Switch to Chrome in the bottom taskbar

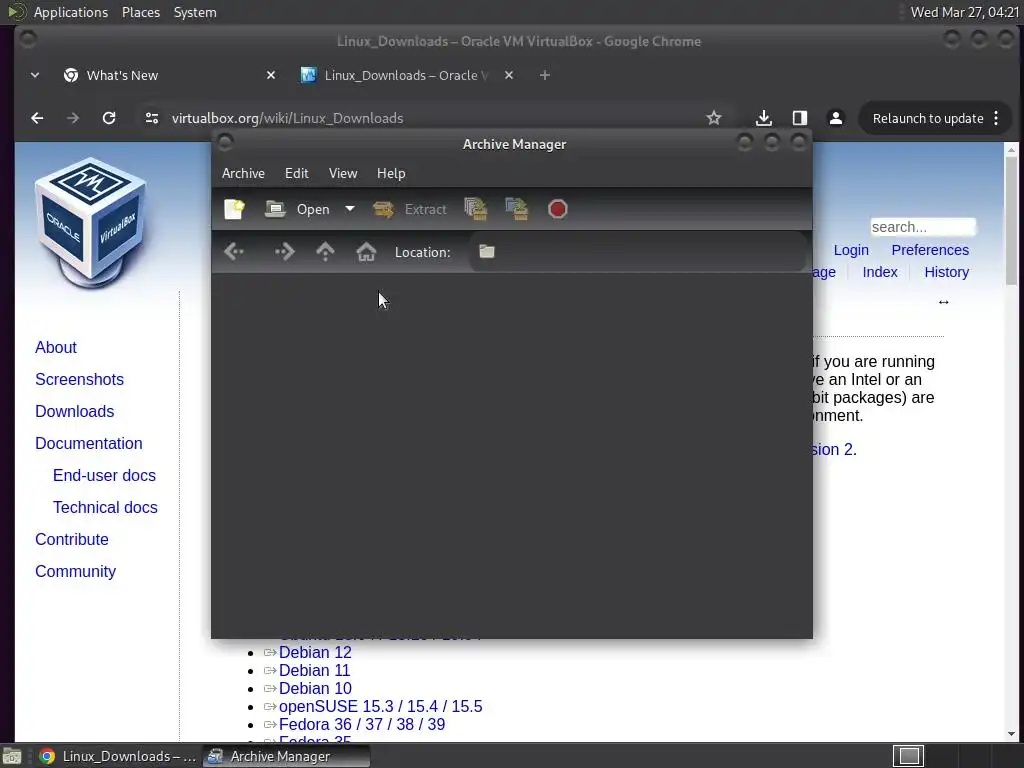[118, 756]
